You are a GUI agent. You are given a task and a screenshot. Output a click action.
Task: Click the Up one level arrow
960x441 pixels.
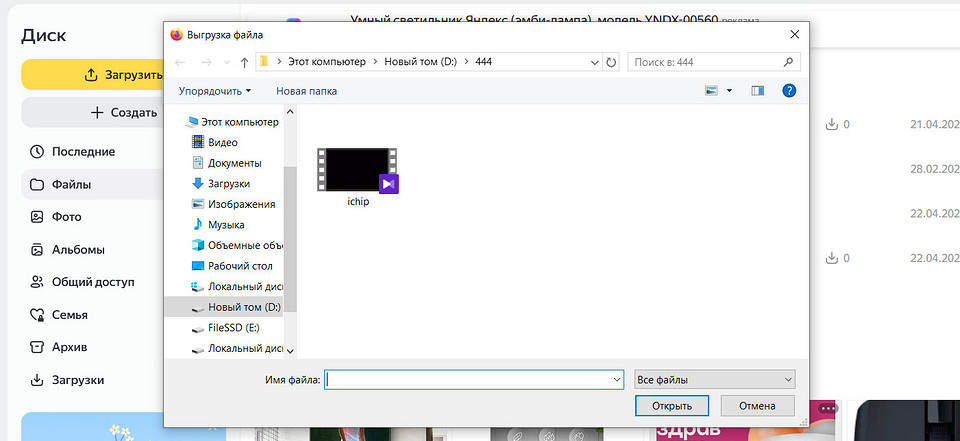[244, 62]
